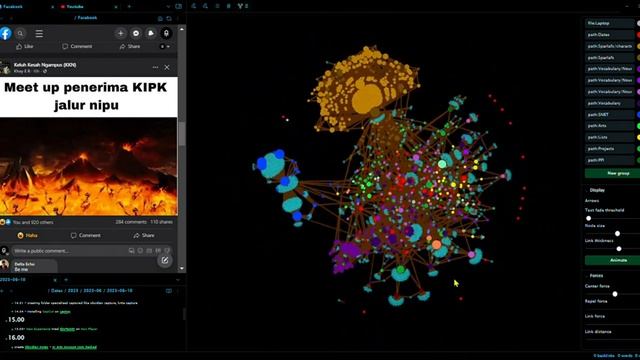Open the Kekeh Keseh Ngampus page name
The width and height of the screenshot is (640, 360).
click(x=45, y=65)
